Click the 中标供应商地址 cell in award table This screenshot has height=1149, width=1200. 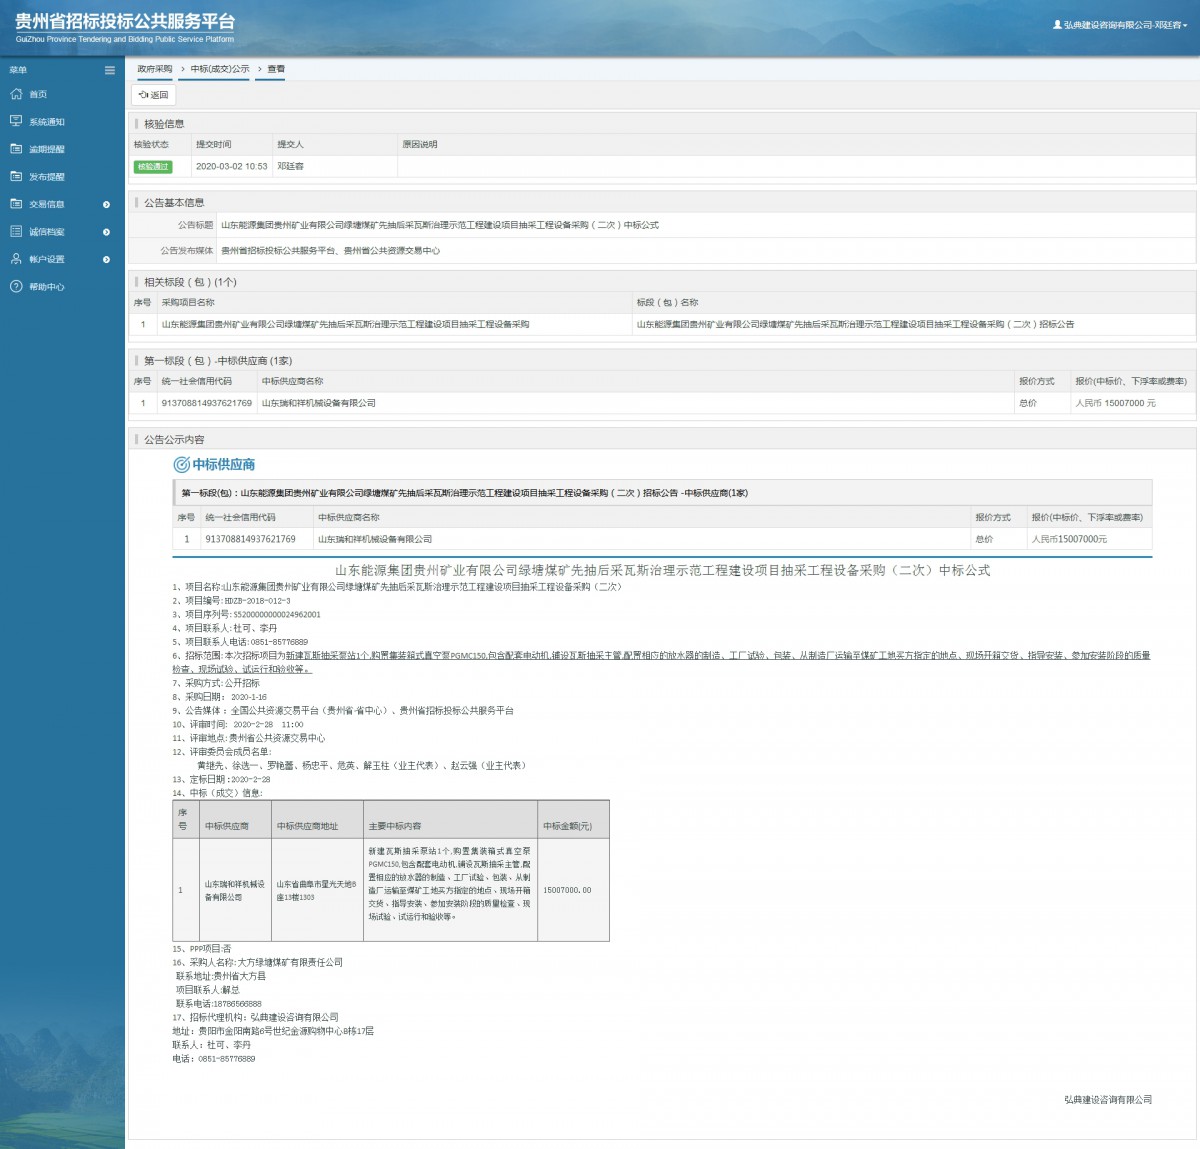317,890
